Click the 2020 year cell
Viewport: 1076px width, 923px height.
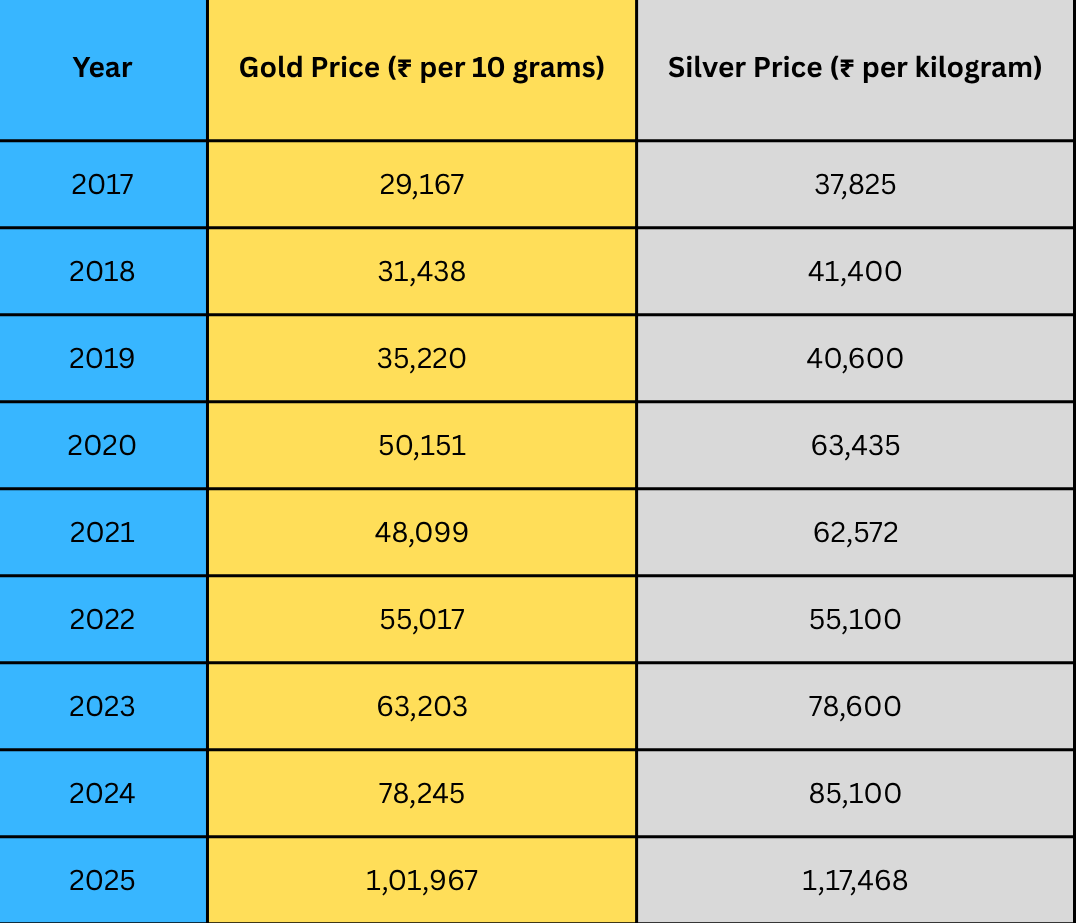[102, 445]
